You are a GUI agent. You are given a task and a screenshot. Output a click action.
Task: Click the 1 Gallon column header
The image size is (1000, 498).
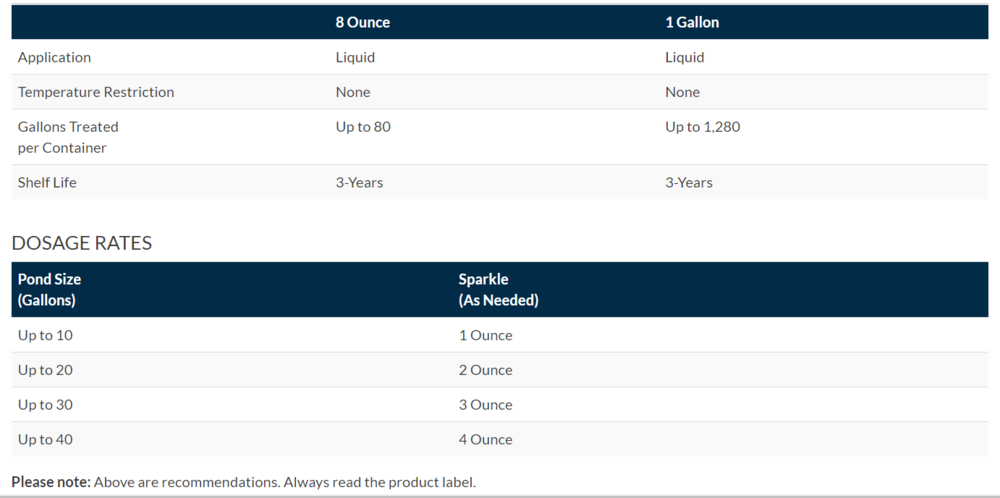[x=692, y=22]
